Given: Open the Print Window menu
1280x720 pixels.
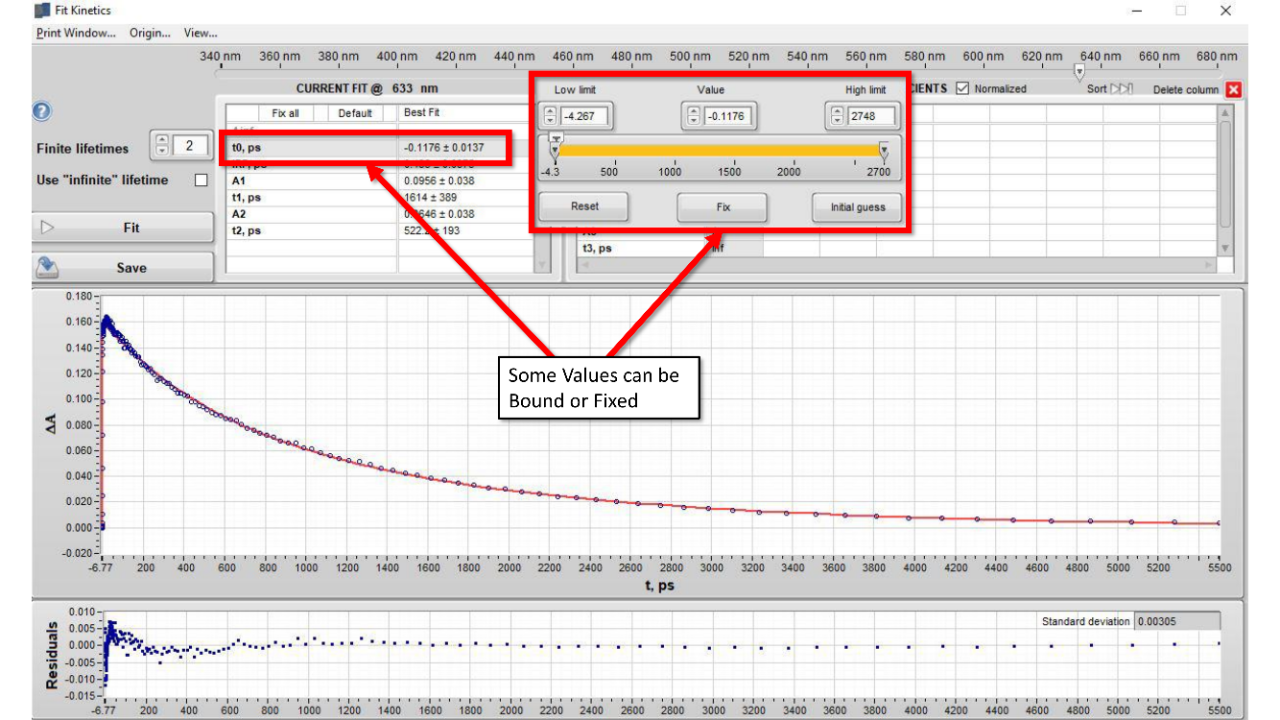Looking at the screenshot, I should point(76,33).
